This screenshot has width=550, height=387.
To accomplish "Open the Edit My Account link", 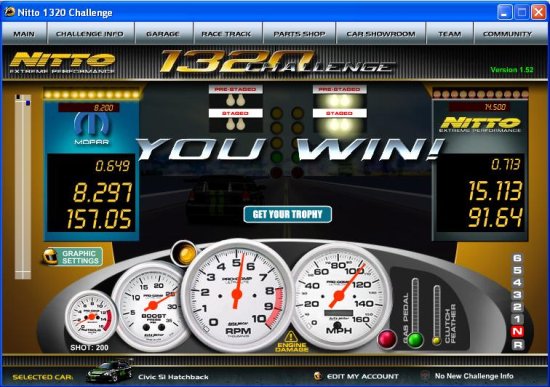I will point(363,376).
